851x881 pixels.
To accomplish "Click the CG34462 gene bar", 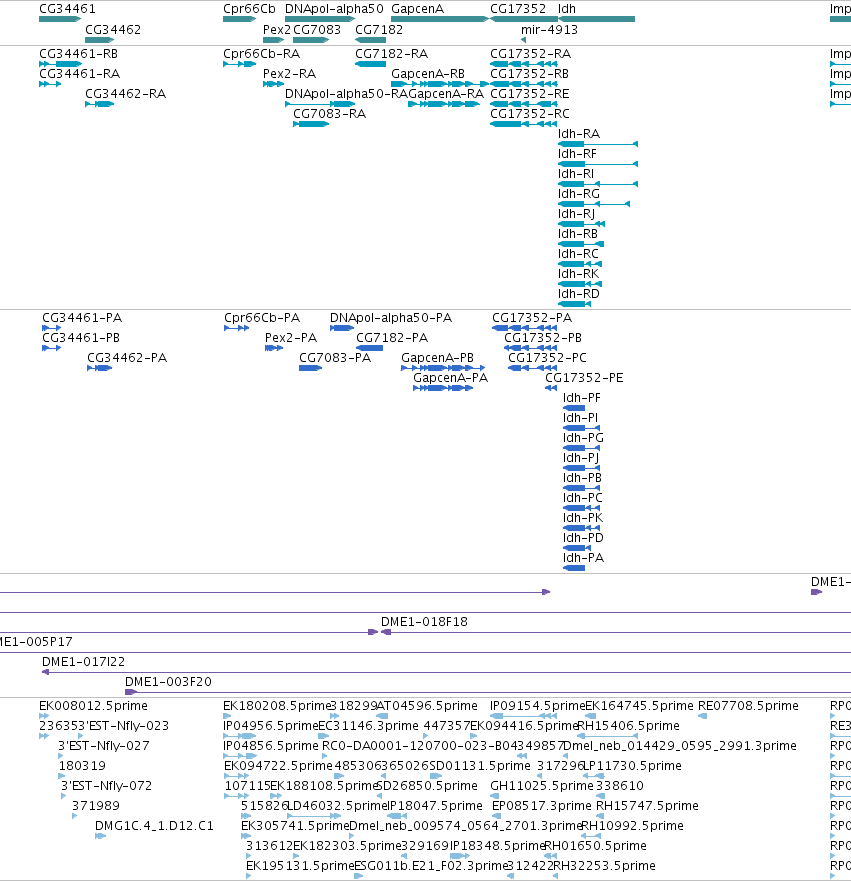I will (99, 40).
